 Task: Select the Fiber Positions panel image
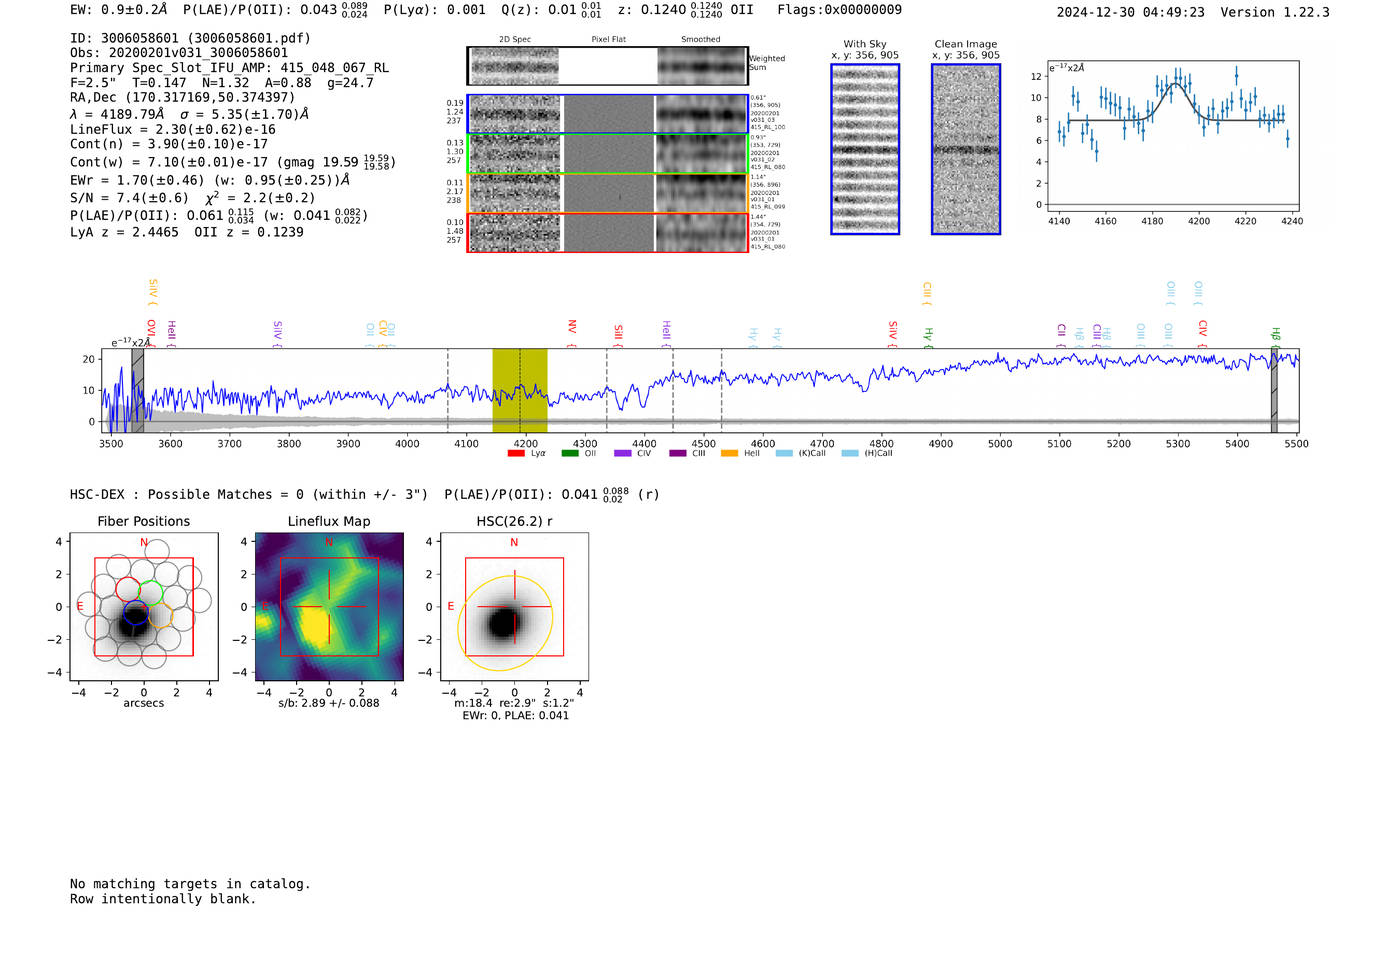(x=144, y=607)
